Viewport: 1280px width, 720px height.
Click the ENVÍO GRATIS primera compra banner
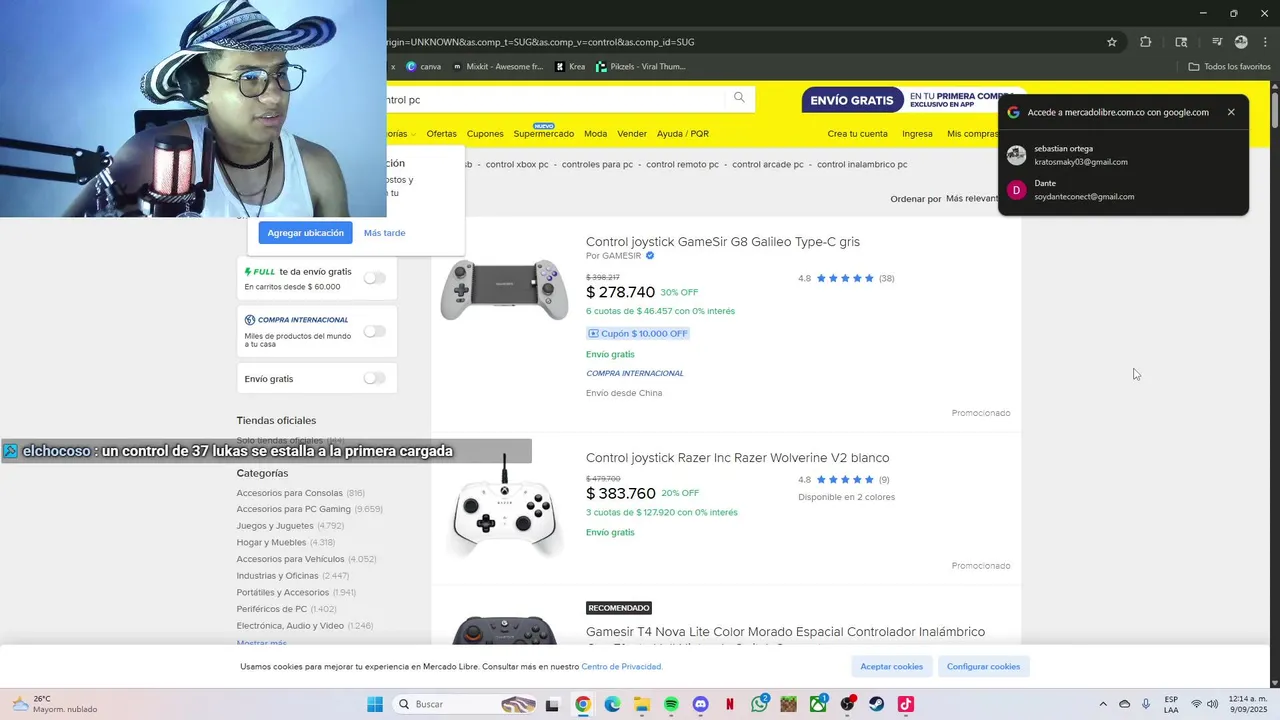pyautogui.click(x=908, y=100)
